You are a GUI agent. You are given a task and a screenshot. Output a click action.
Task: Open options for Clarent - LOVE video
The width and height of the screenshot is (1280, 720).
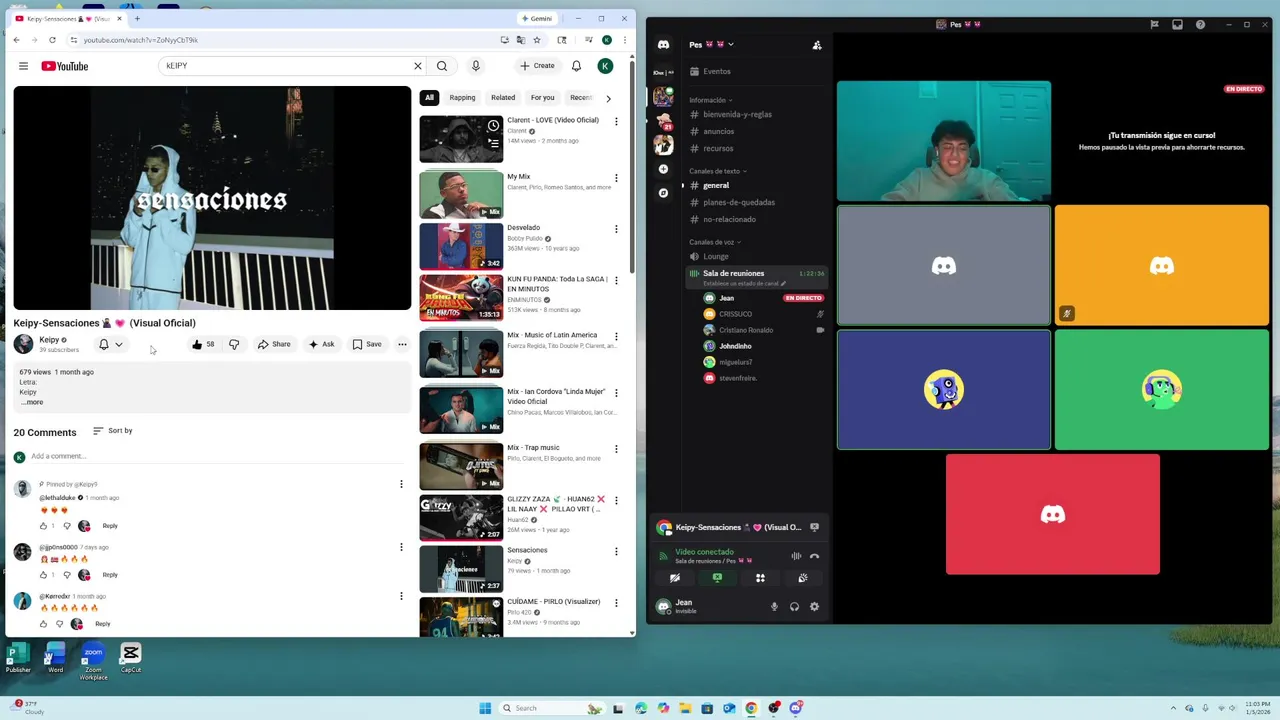pos(616,121)
